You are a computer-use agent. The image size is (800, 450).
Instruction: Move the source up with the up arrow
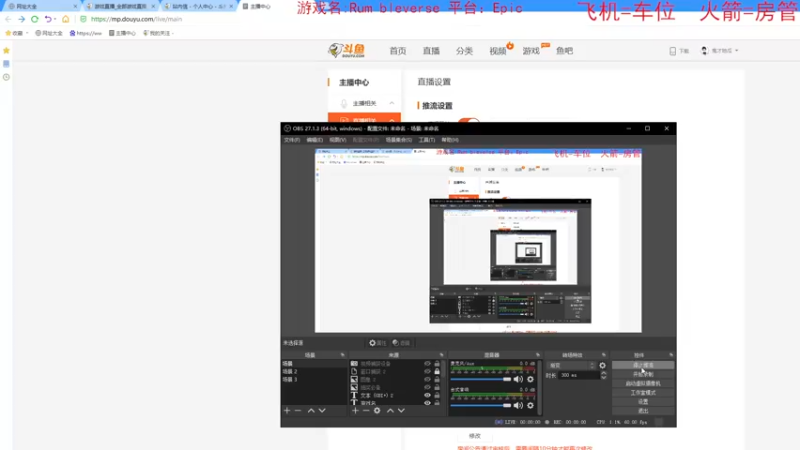tap(390, 410)
